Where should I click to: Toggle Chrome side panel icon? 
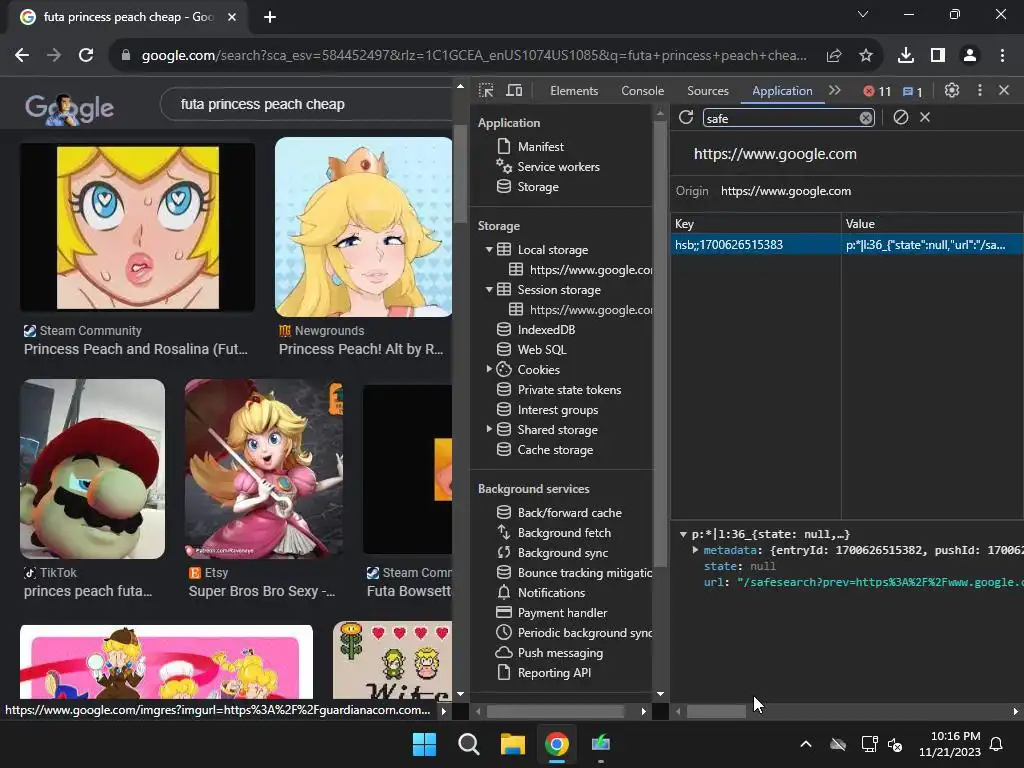(x=938, y=56)
